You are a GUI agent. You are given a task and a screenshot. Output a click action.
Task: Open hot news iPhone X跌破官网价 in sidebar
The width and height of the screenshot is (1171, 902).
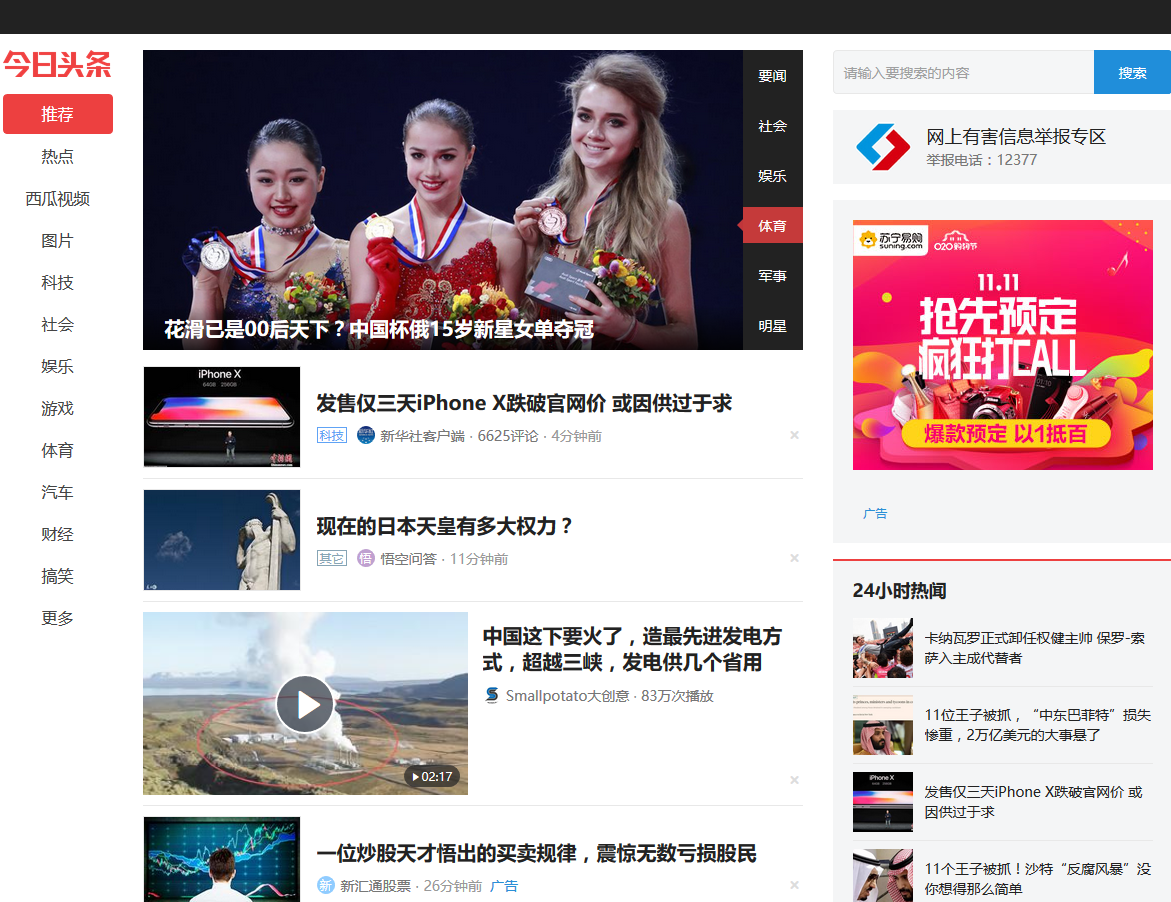point(1034,802)
